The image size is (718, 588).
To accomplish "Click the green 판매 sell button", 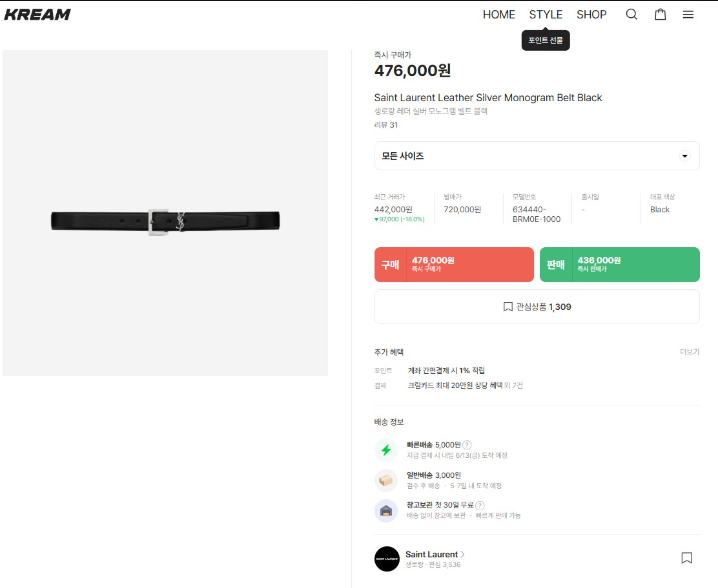I will point(619,265).
